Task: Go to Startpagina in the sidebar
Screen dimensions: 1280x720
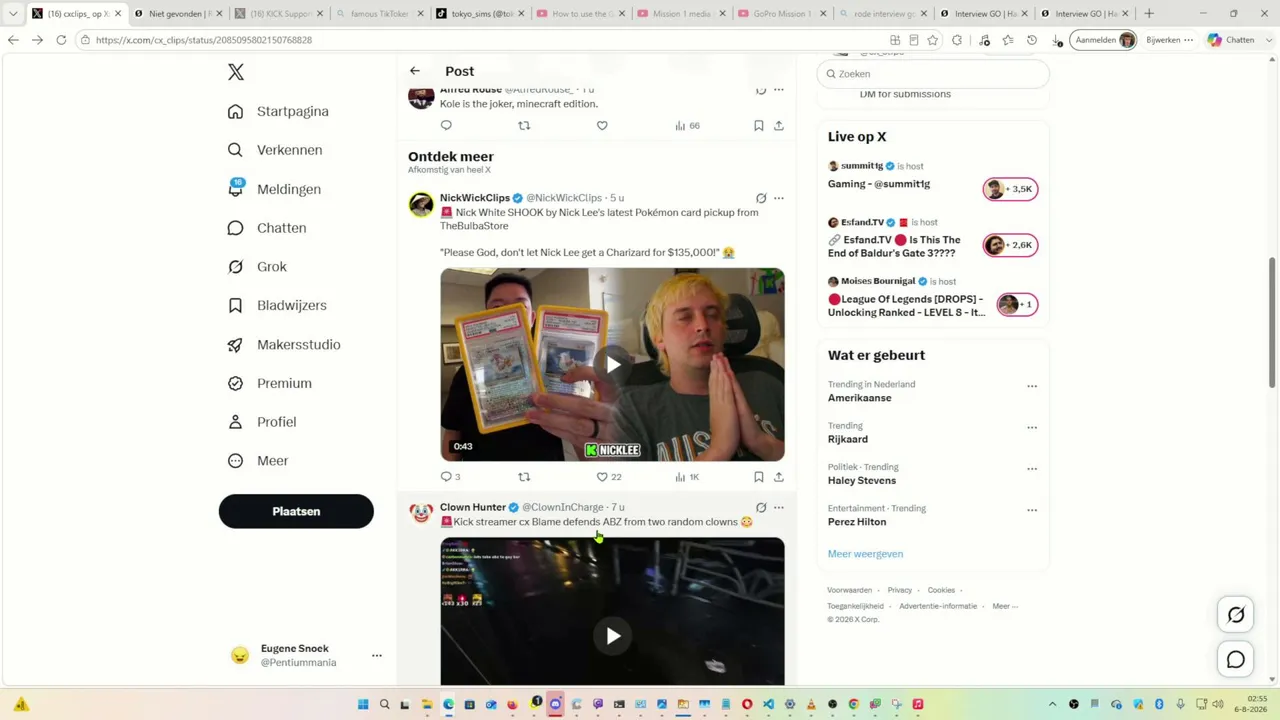Action: (278, 111)
